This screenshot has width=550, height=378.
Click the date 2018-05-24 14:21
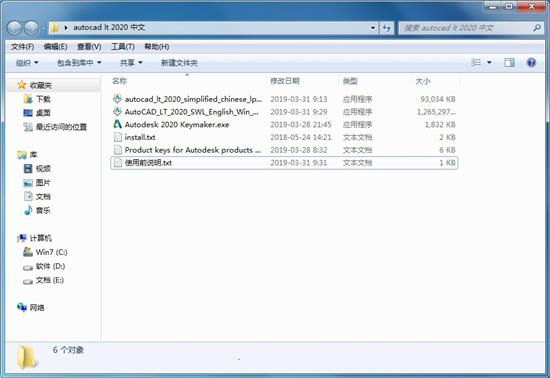tap(301, 137)
